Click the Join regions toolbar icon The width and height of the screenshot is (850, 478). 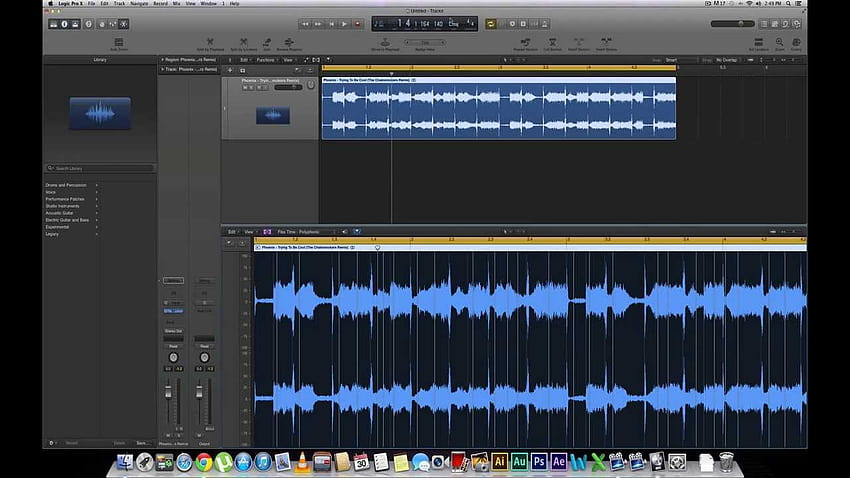267,44
